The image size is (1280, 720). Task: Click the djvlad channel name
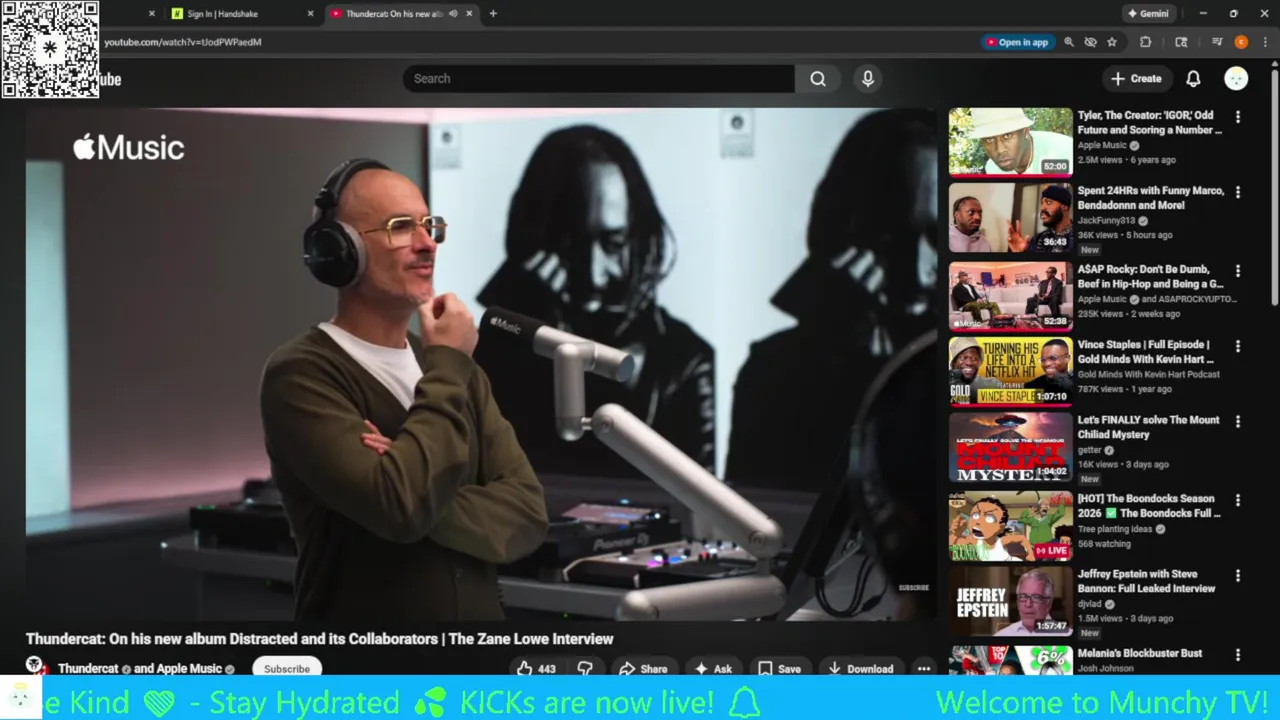pyautogui.click(x=1089, y=604)
